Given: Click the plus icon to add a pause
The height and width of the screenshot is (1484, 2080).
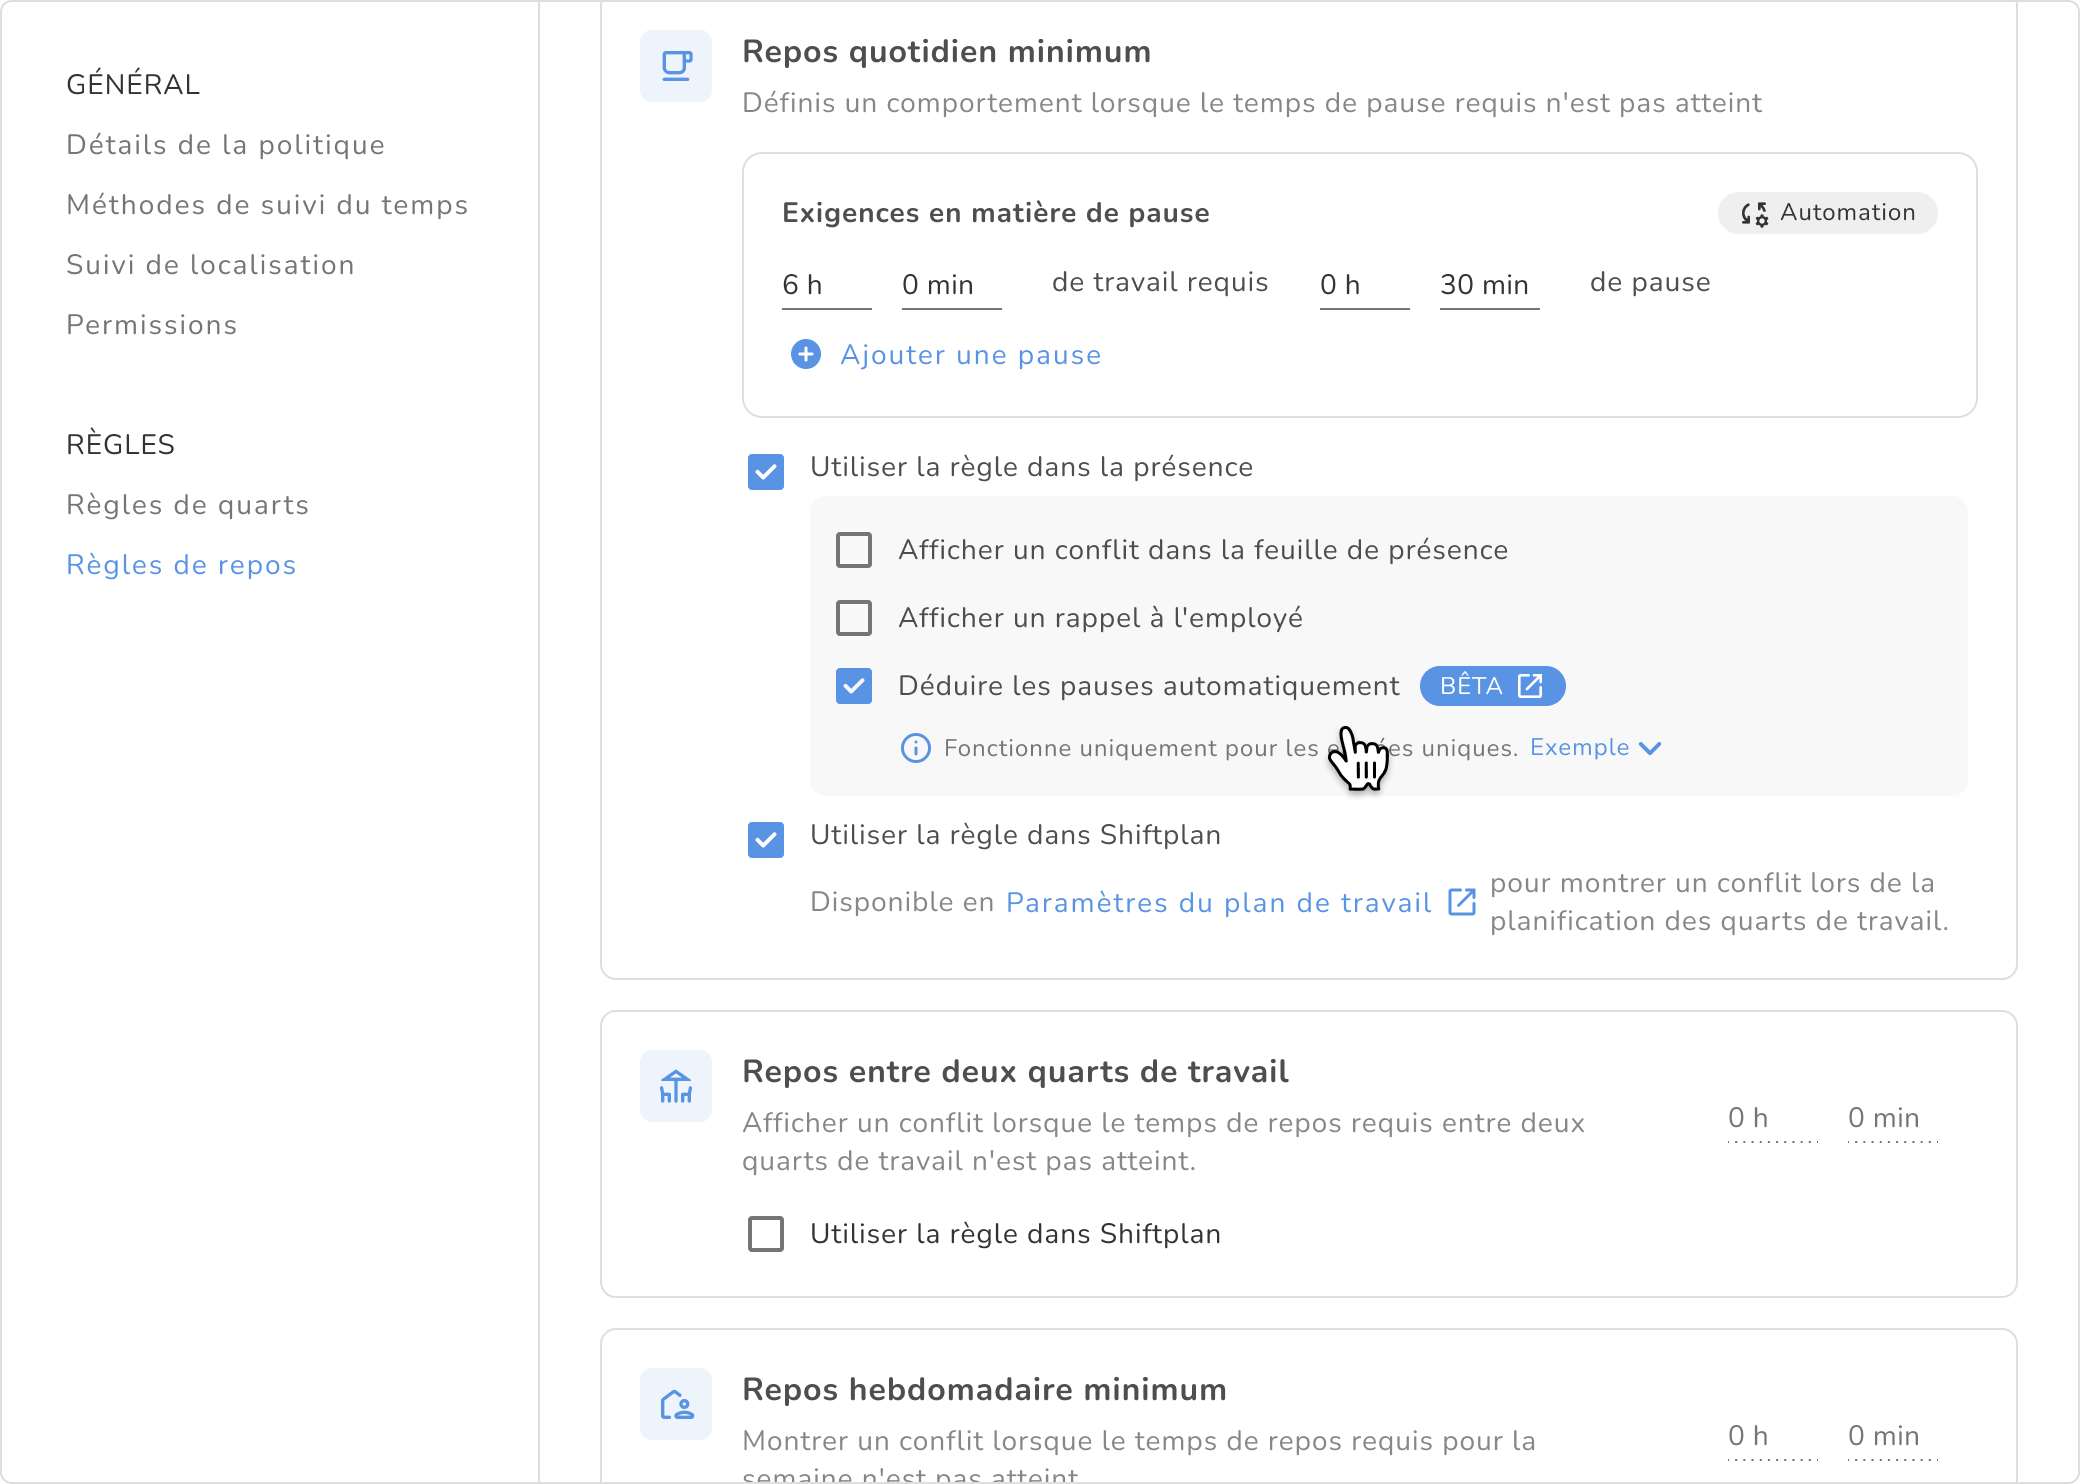Looking at the screenshot, I should tap(805, 355).
